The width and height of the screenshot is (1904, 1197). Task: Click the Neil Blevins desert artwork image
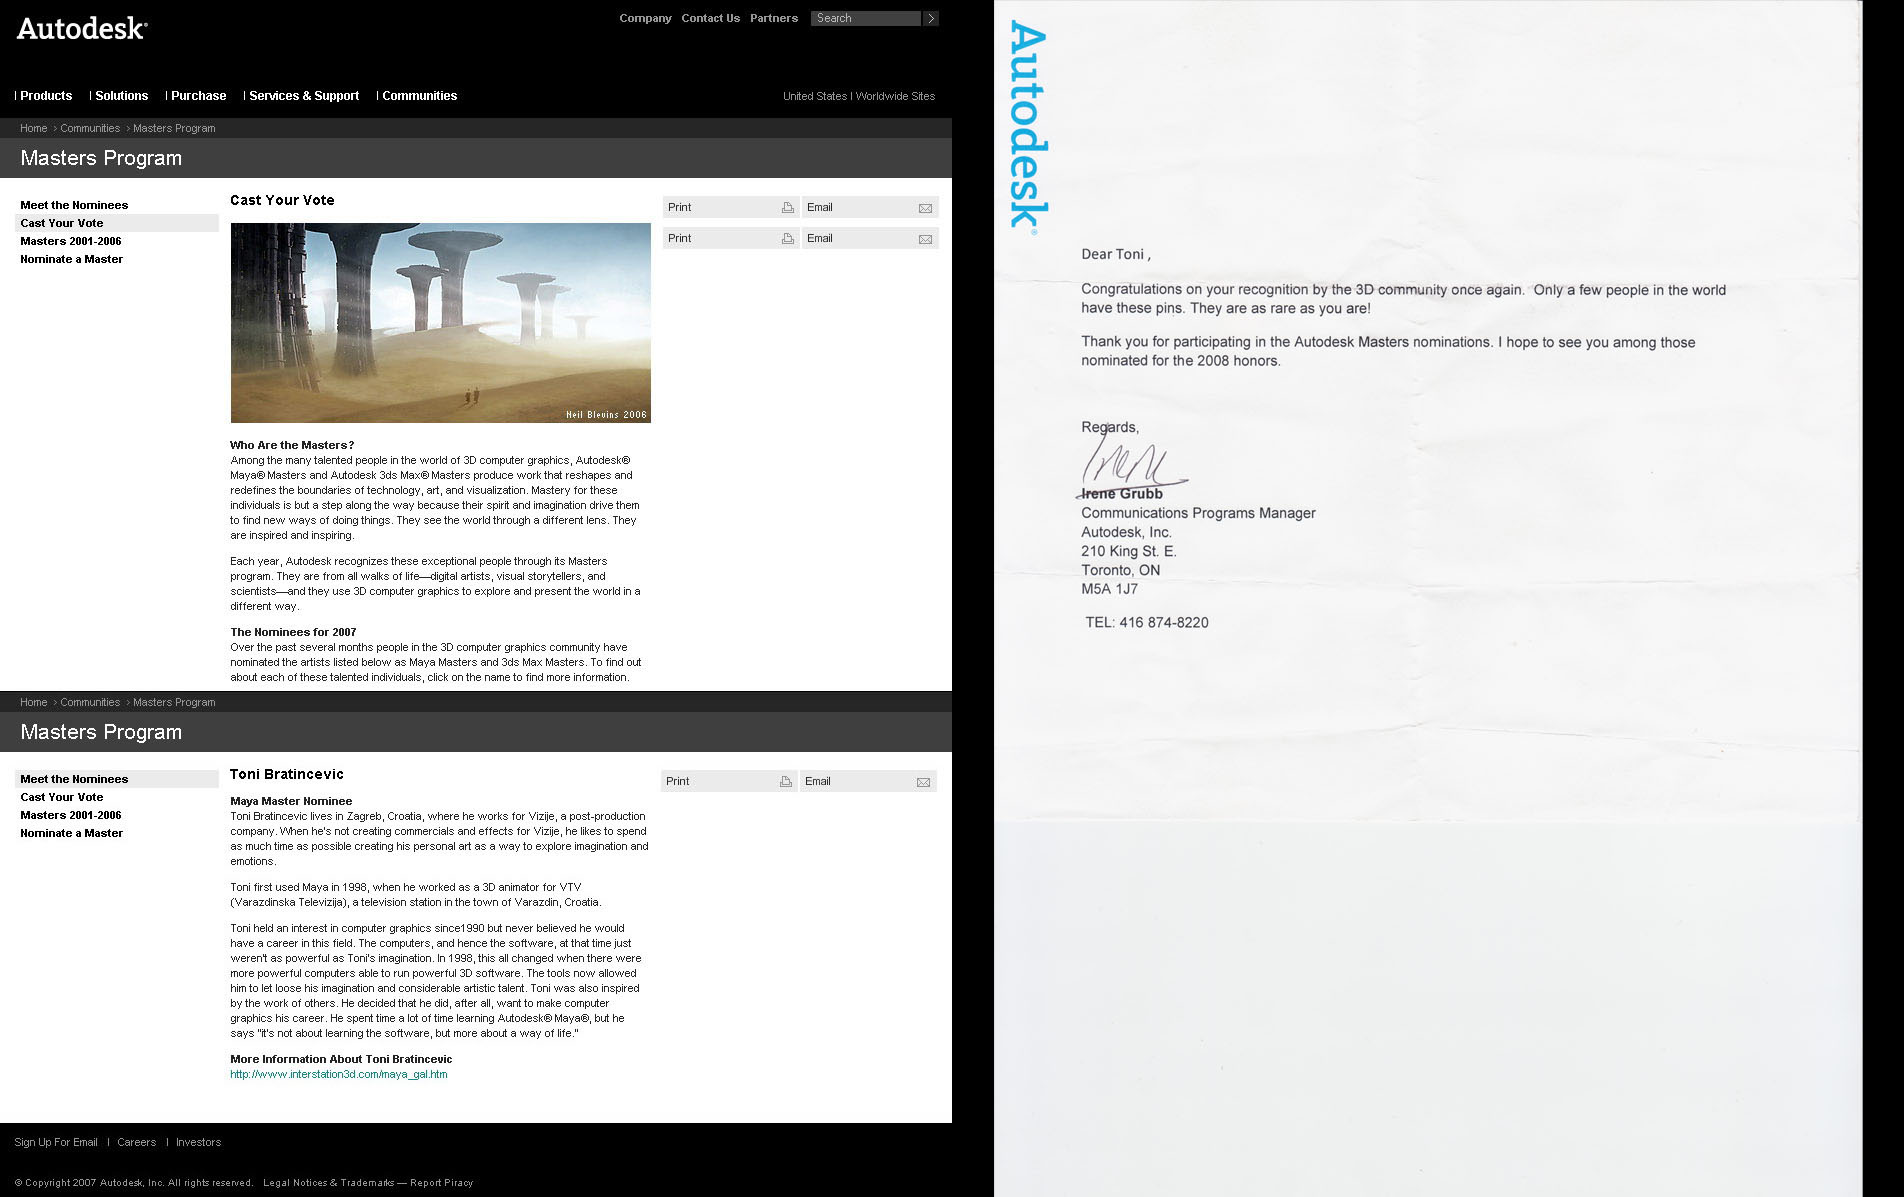pos(440,322)
